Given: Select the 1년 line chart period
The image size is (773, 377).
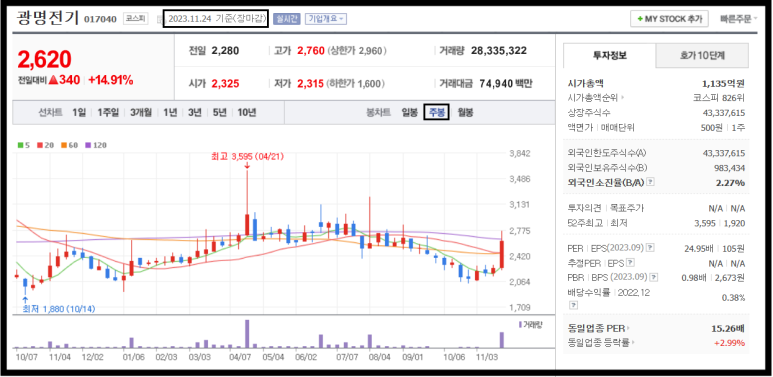Looking at the screenshot, I should click(x=171, y=112).
